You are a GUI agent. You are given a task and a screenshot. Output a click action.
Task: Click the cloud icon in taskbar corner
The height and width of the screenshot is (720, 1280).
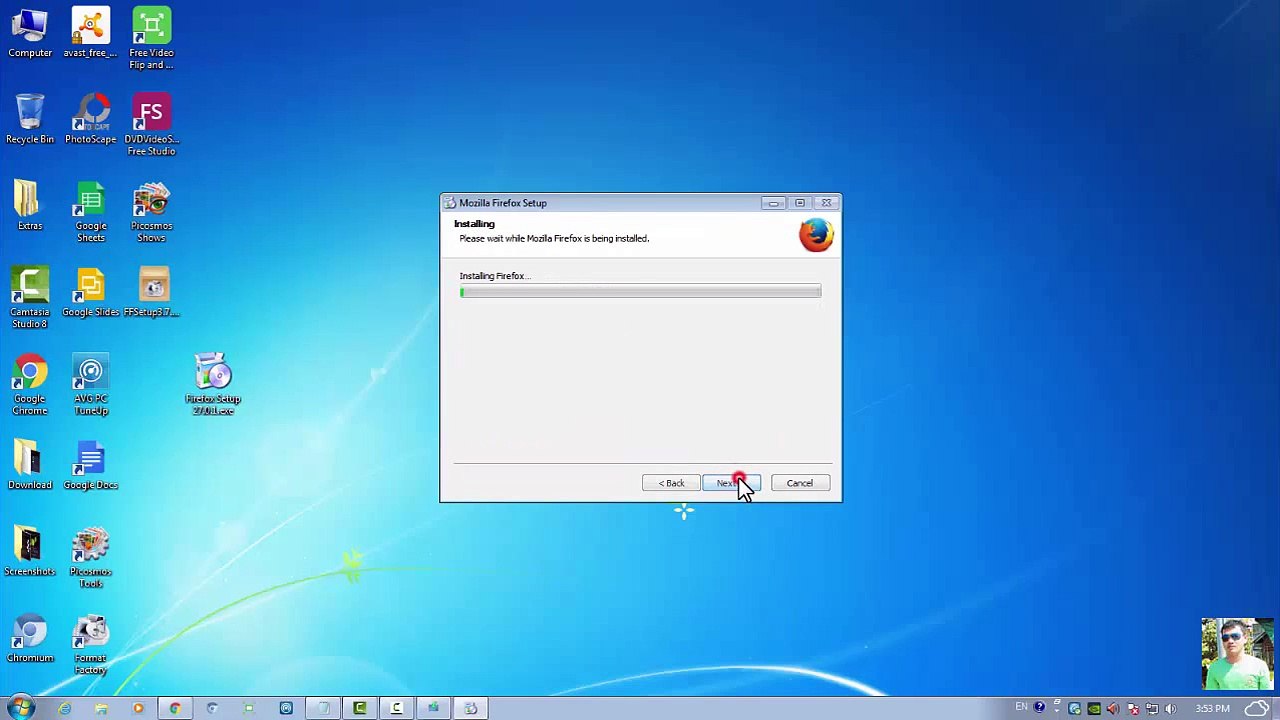(x=1257, y=709)
